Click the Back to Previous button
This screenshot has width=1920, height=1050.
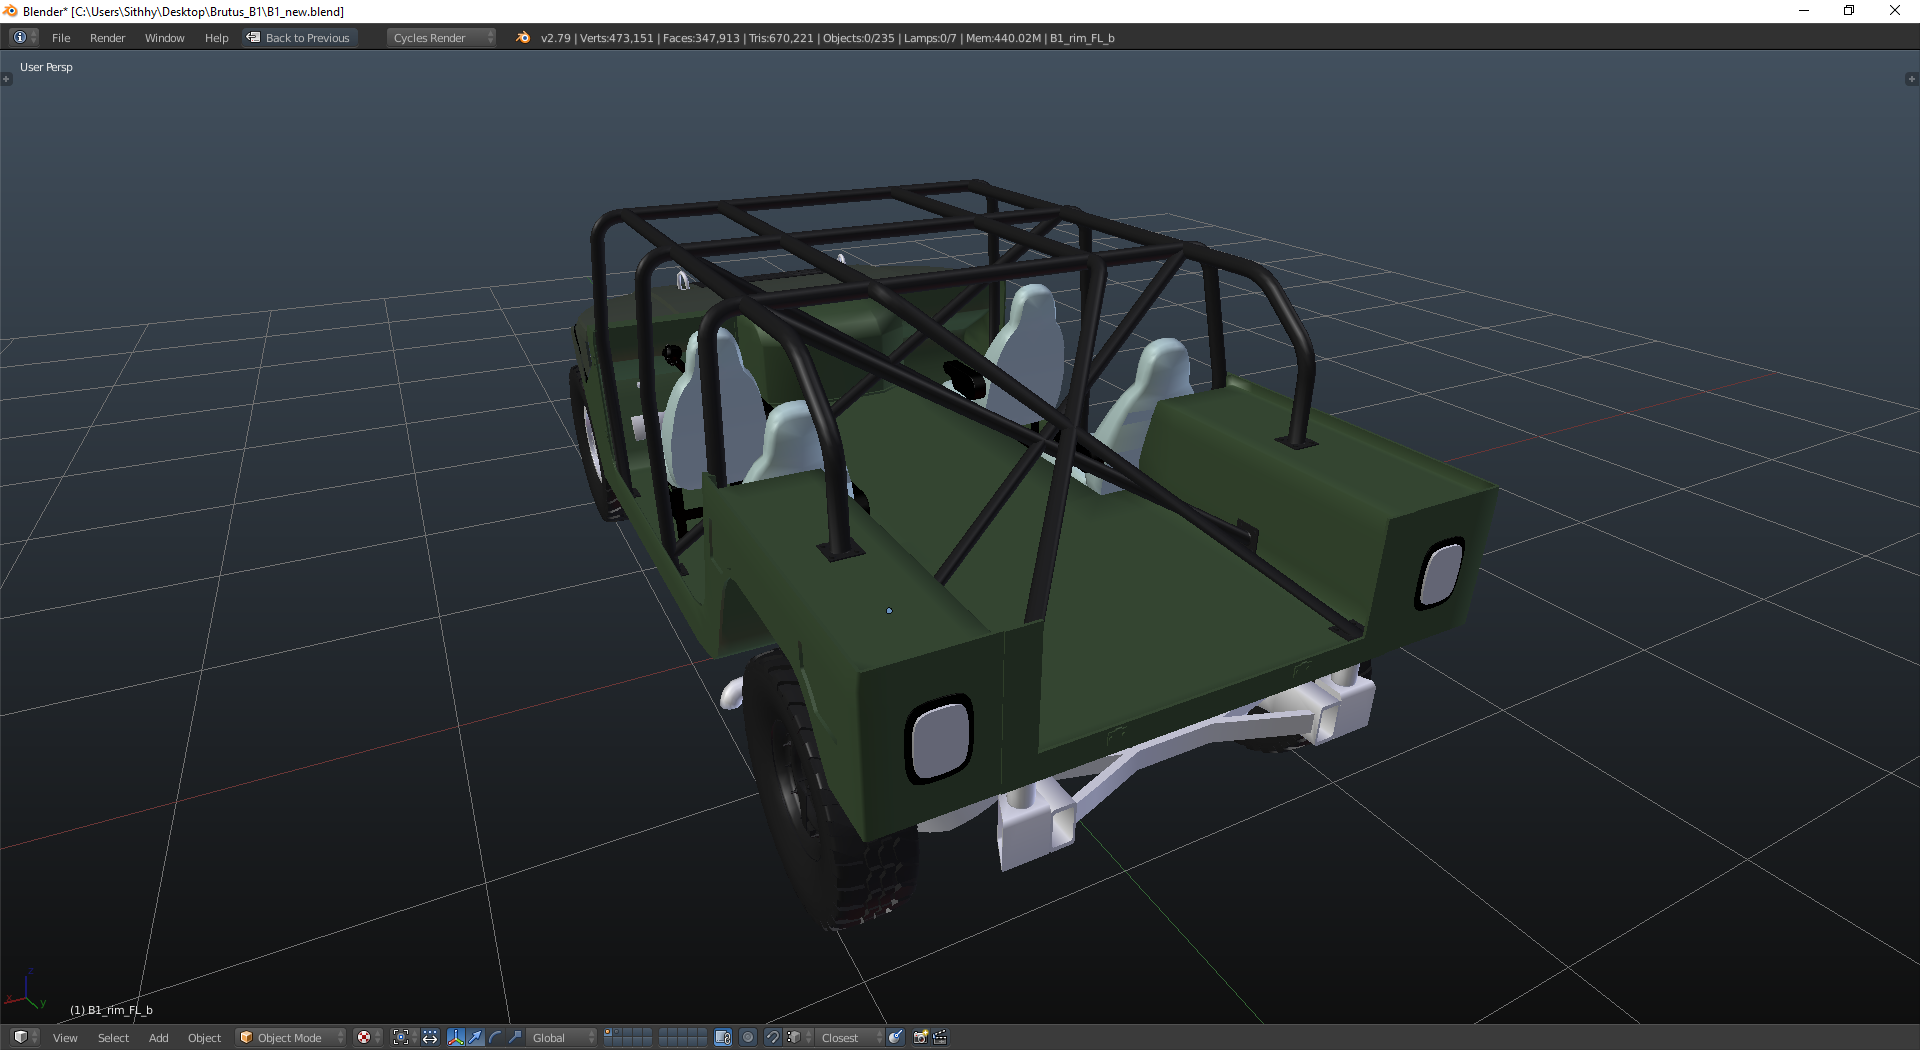point(299,38)
